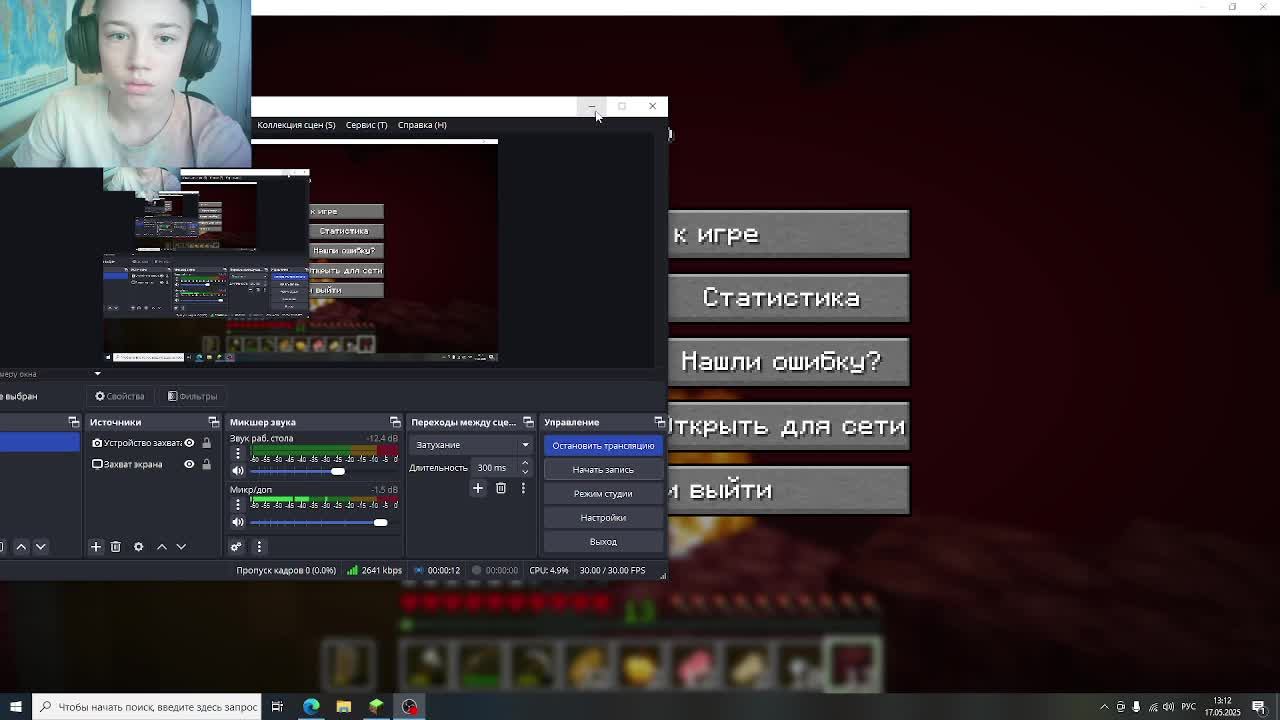The height and width of the screenshot is (720, 1280).
Task: Click Windows taskbar search box
Action: 146,707
